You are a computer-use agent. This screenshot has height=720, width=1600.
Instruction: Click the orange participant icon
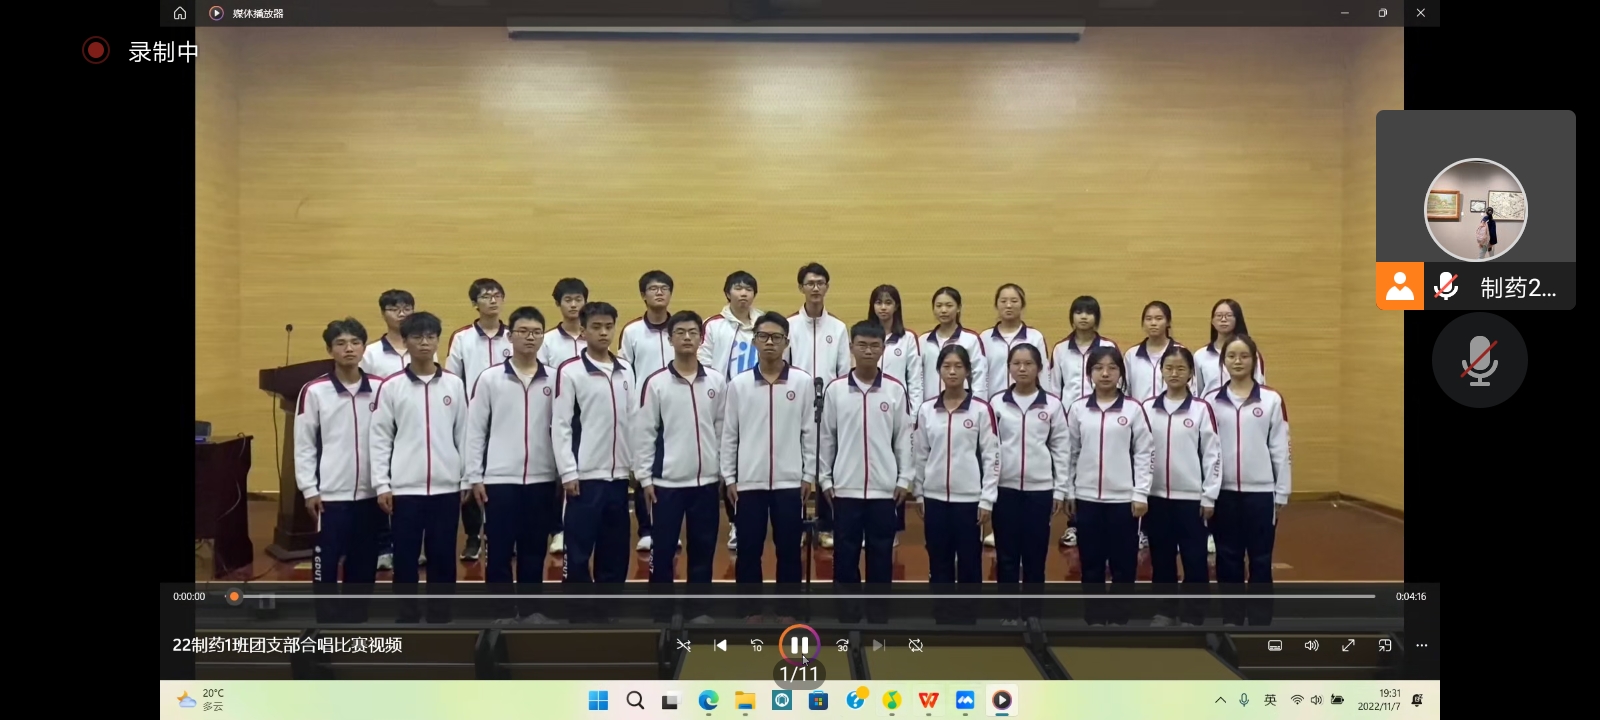point(1400,287)
